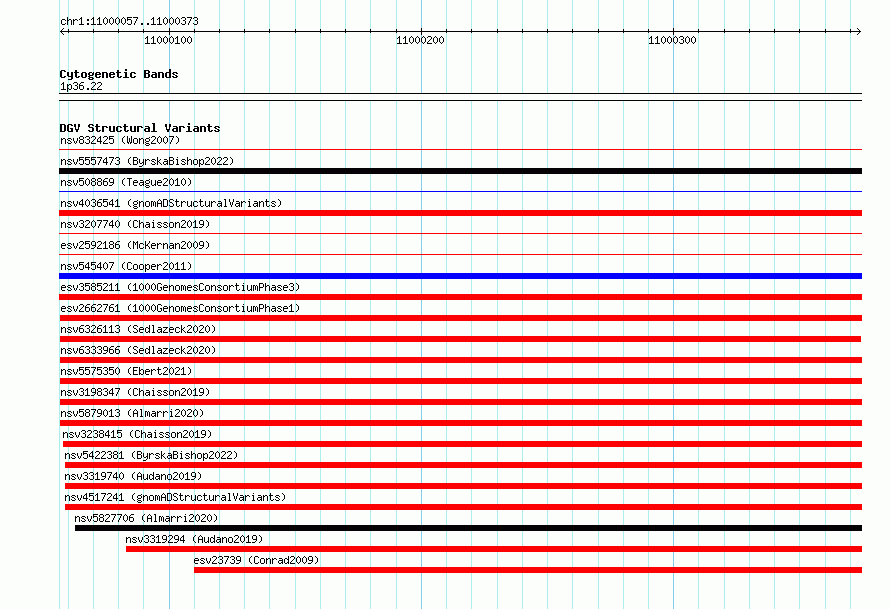Click the 11000200 ruler position label

[x=420, y=40]
